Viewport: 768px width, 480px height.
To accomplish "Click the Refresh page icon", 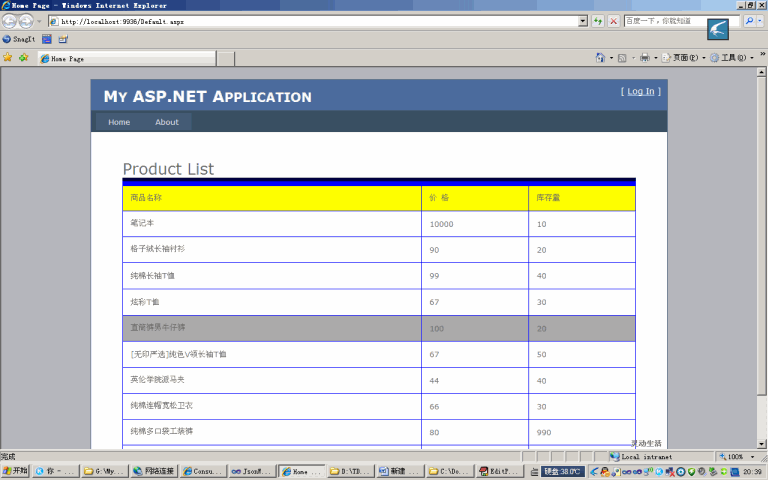I will (x=598, y=21).
